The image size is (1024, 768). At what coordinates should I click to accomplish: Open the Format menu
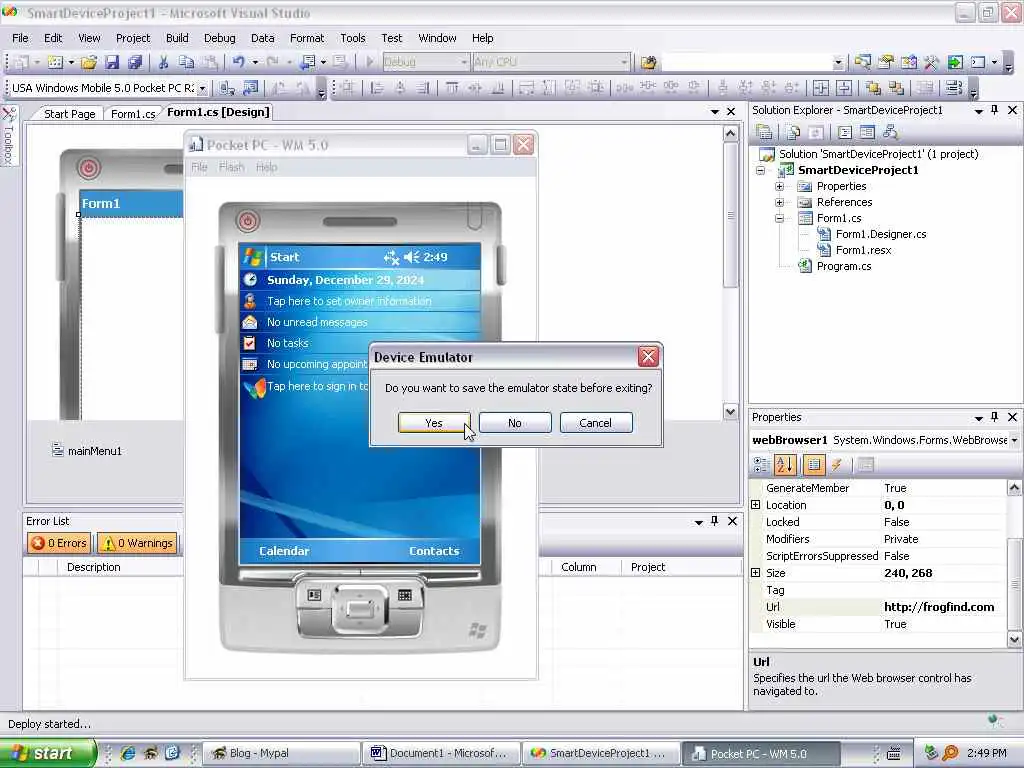[307, 38]
